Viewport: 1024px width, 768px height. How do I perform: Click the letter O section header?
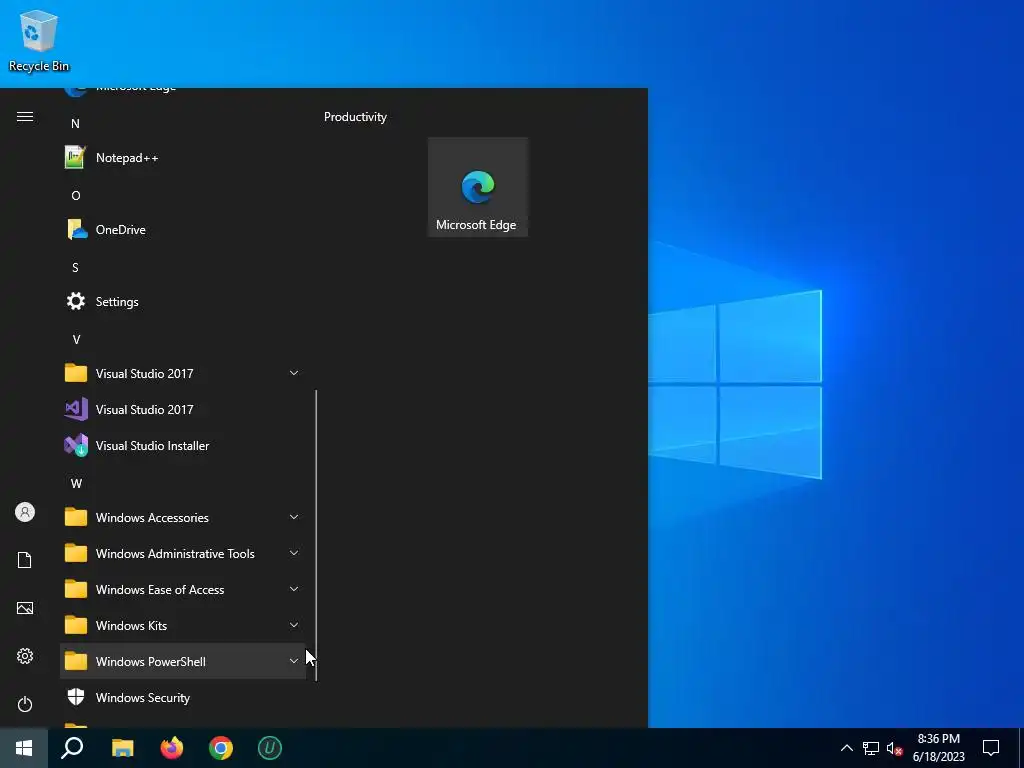pyautogui.click(x=76, y=195)
